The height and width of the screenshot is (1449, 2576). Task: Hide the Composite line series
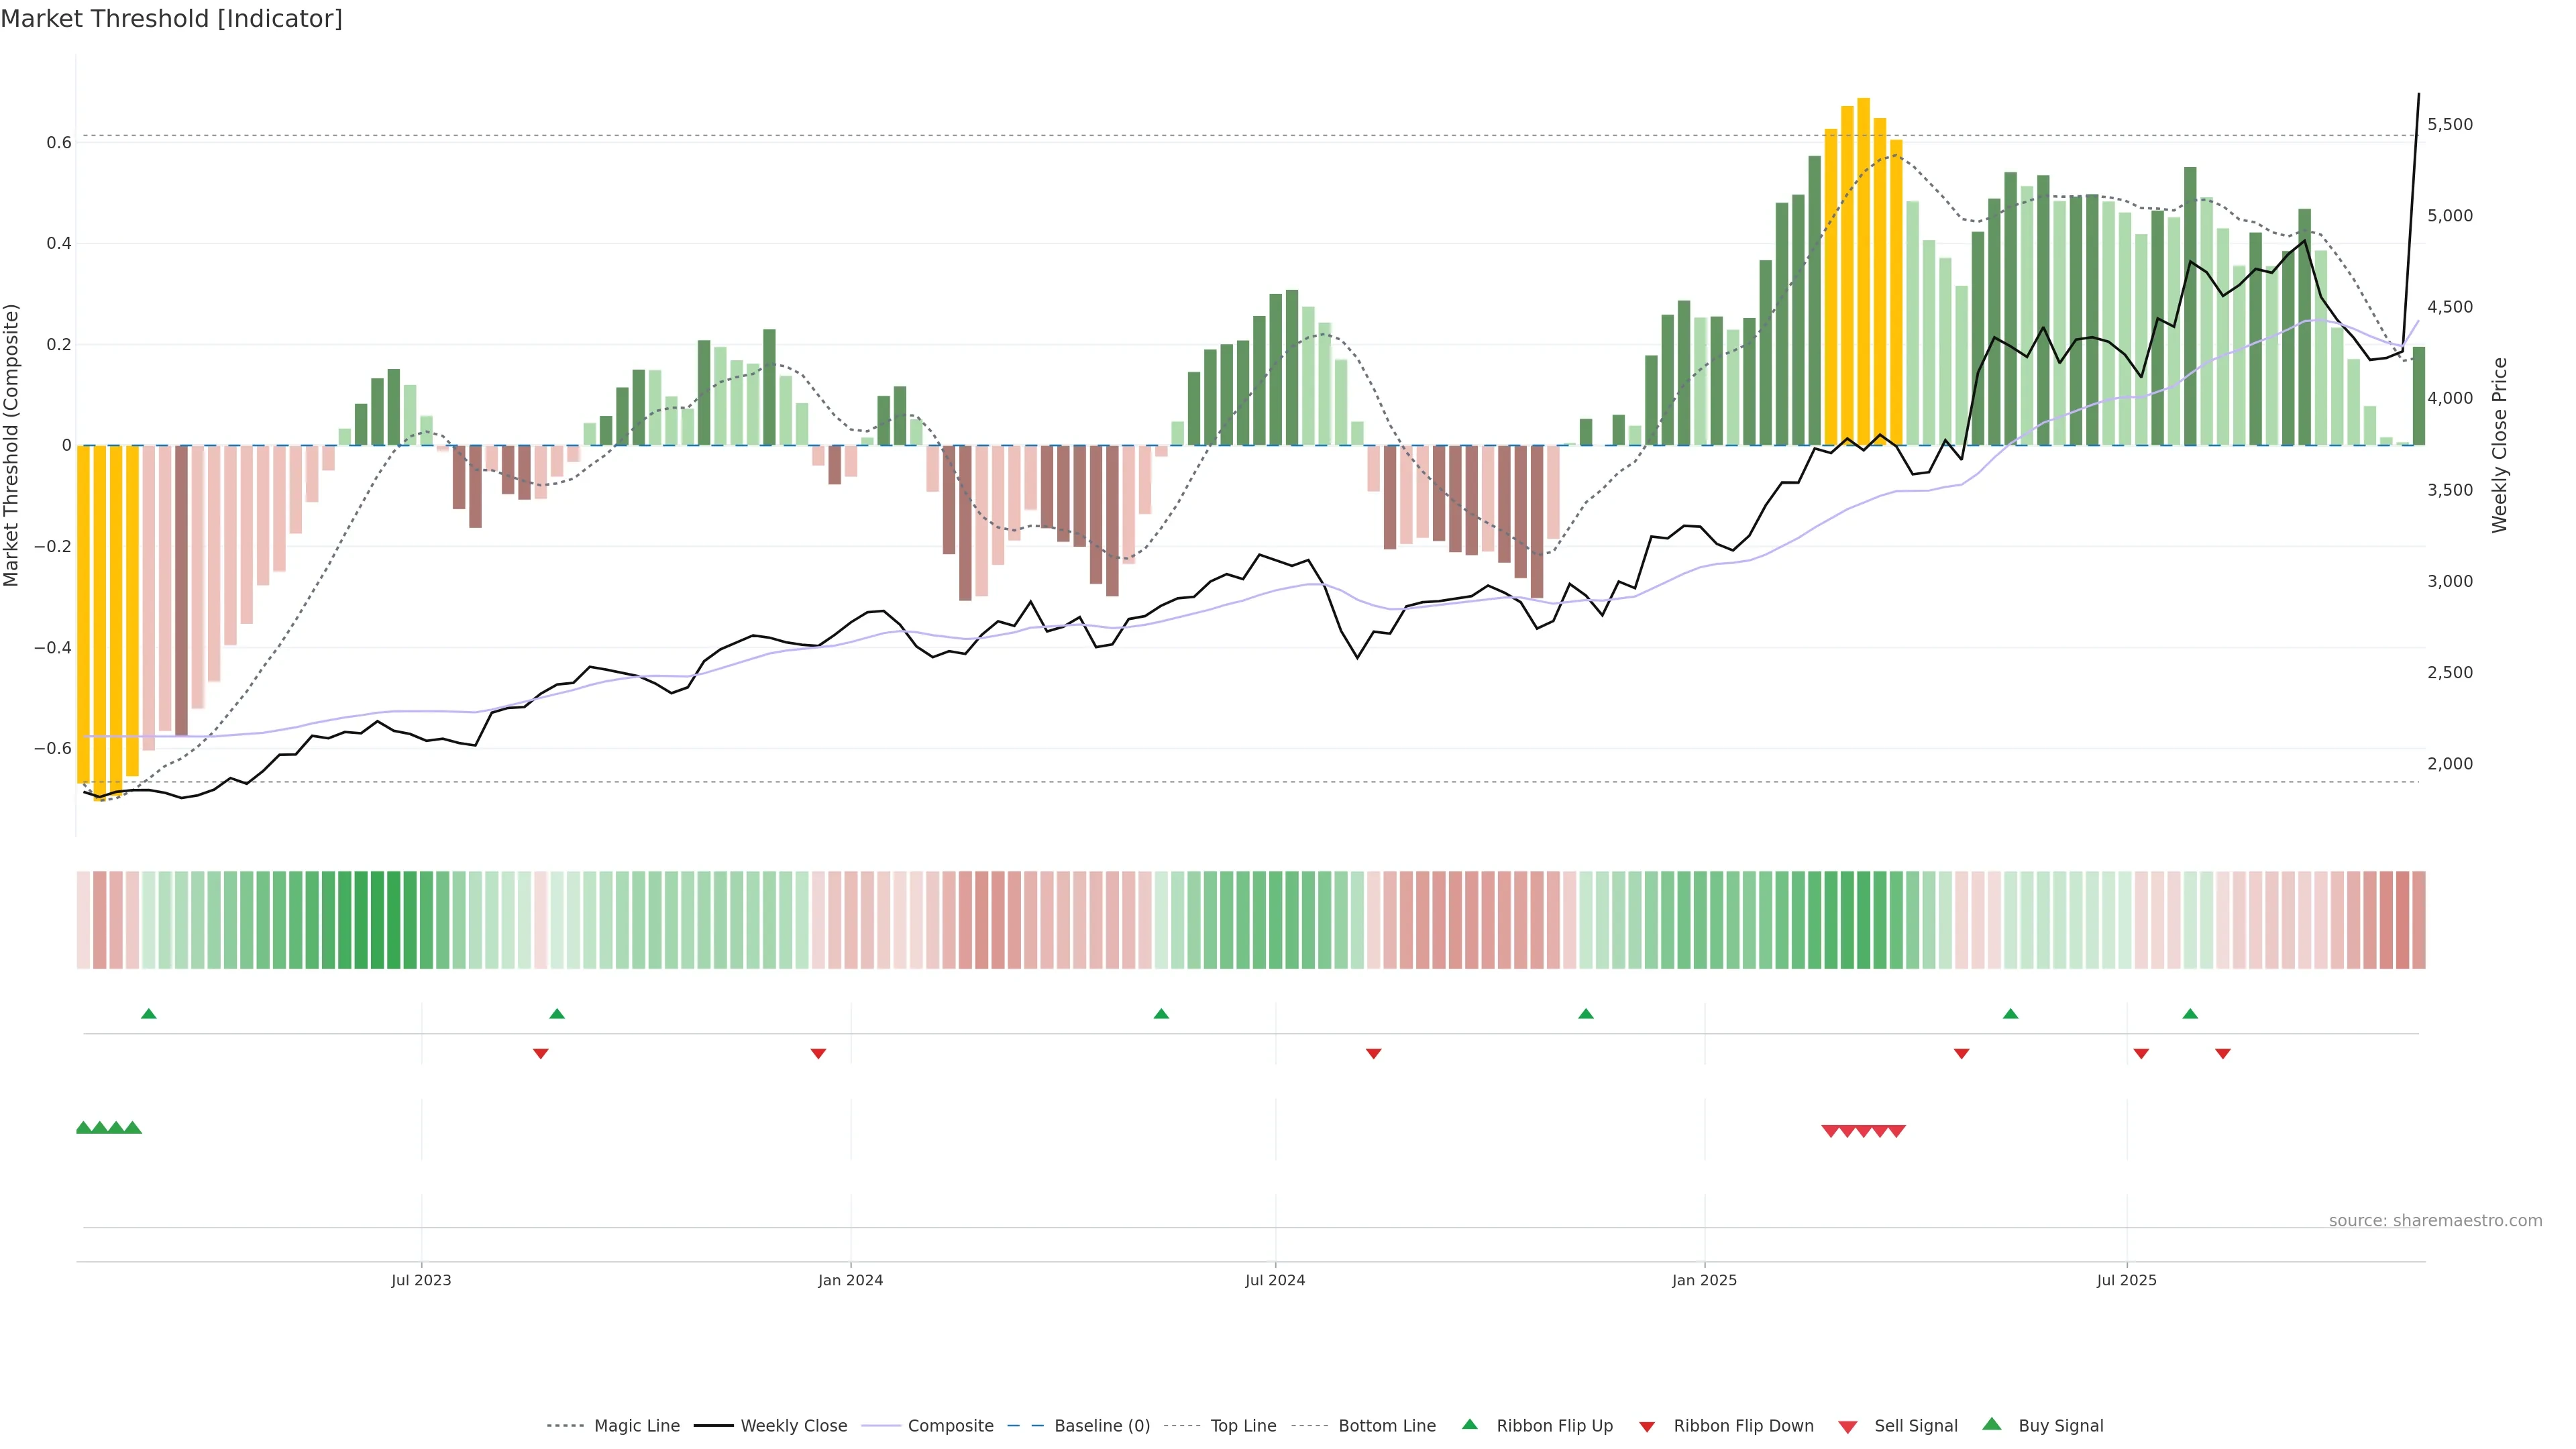coord(950,1426)
